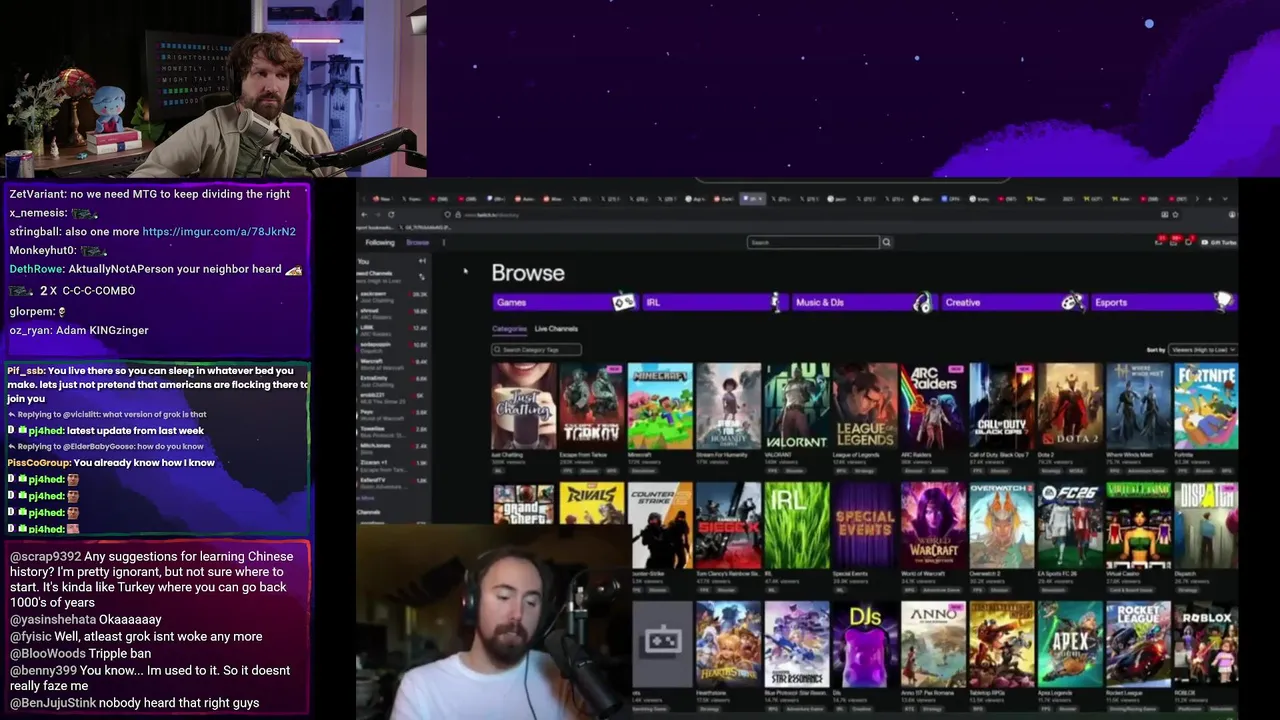Open the Roblox category thumbnail
Screen dimensions: 1280x720
coord(1206,644)
